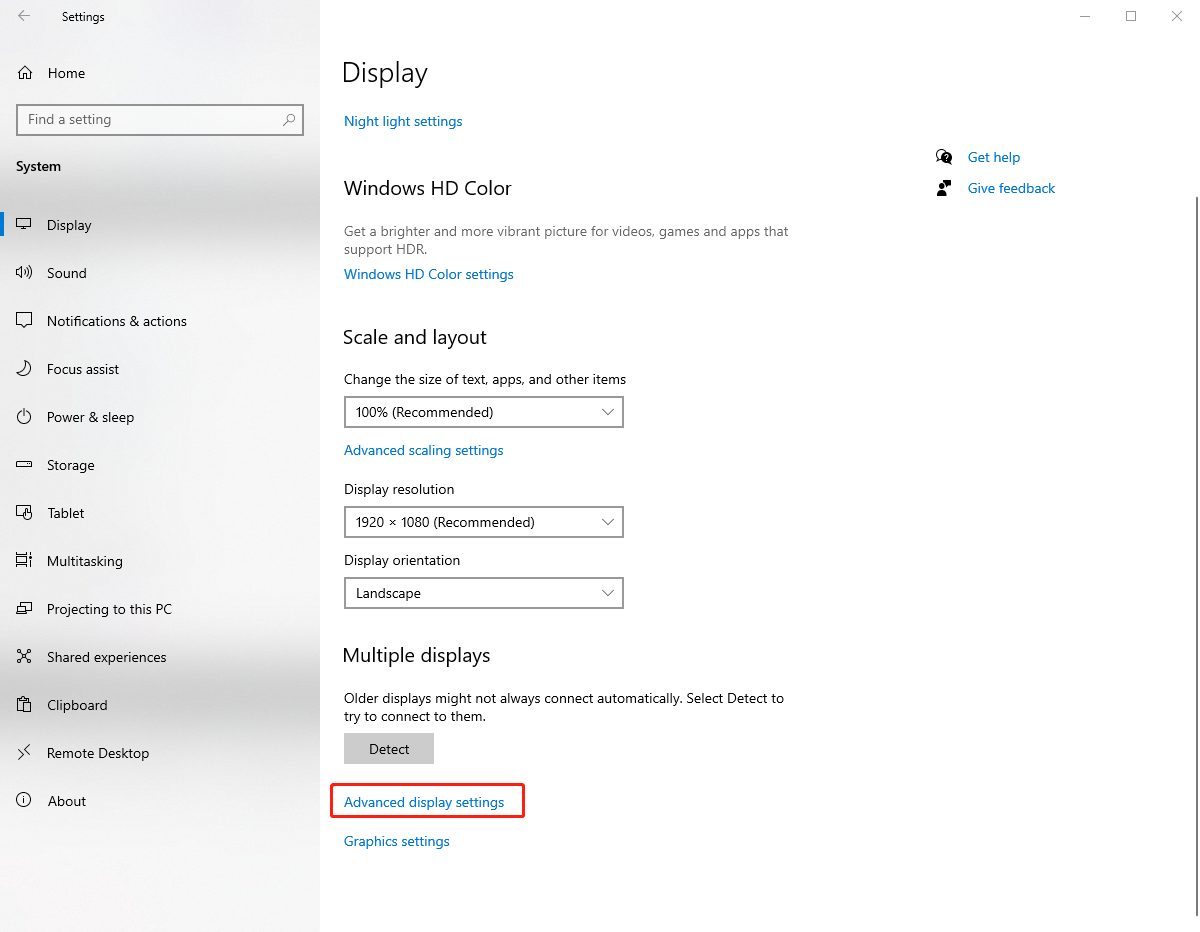Switch to the About settings page
This screenshot has width=1200, height=932.
click(x=67, y=801)
